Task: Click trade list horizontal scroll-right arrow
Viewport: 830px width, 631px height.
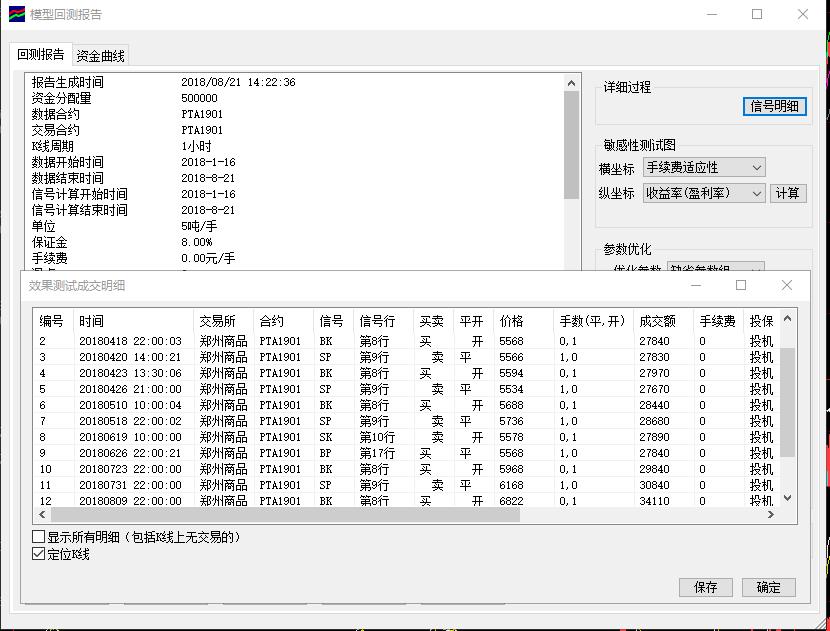Action: tap(771, 514)
